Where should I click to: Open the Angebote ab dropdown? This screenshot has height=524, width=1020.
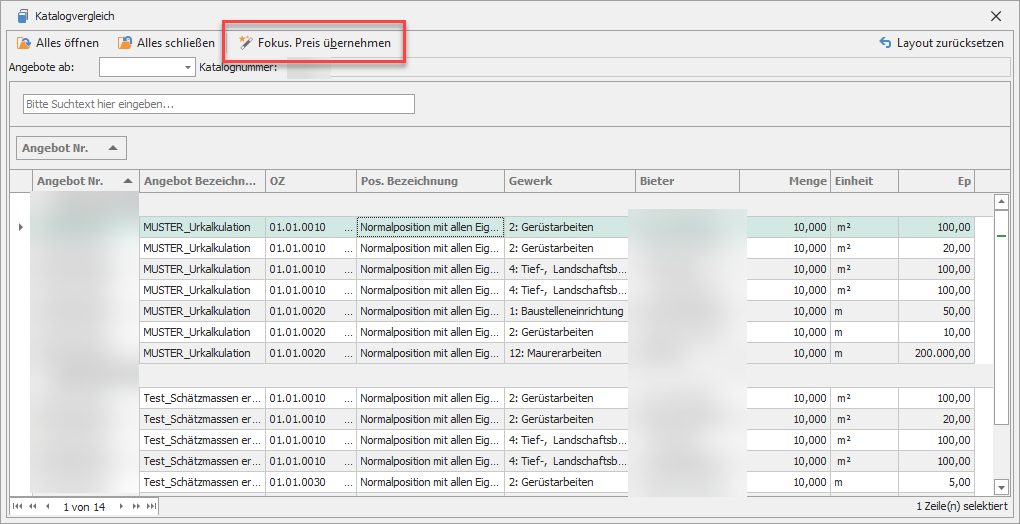188,67
